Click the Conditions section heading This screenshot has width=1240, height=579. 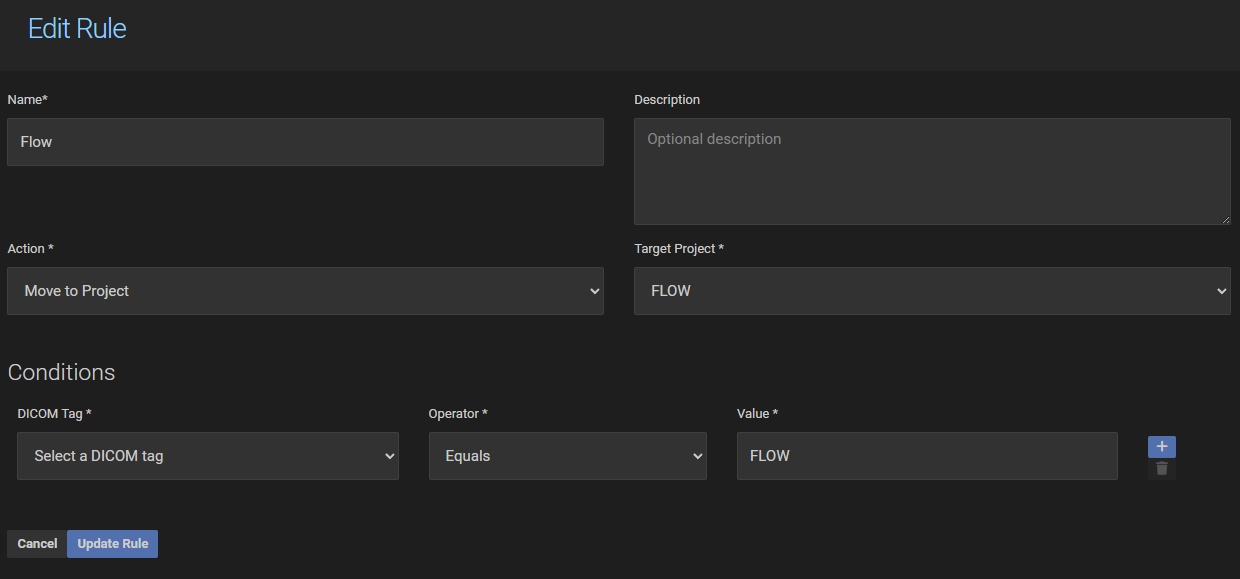[x=61, y=373]
